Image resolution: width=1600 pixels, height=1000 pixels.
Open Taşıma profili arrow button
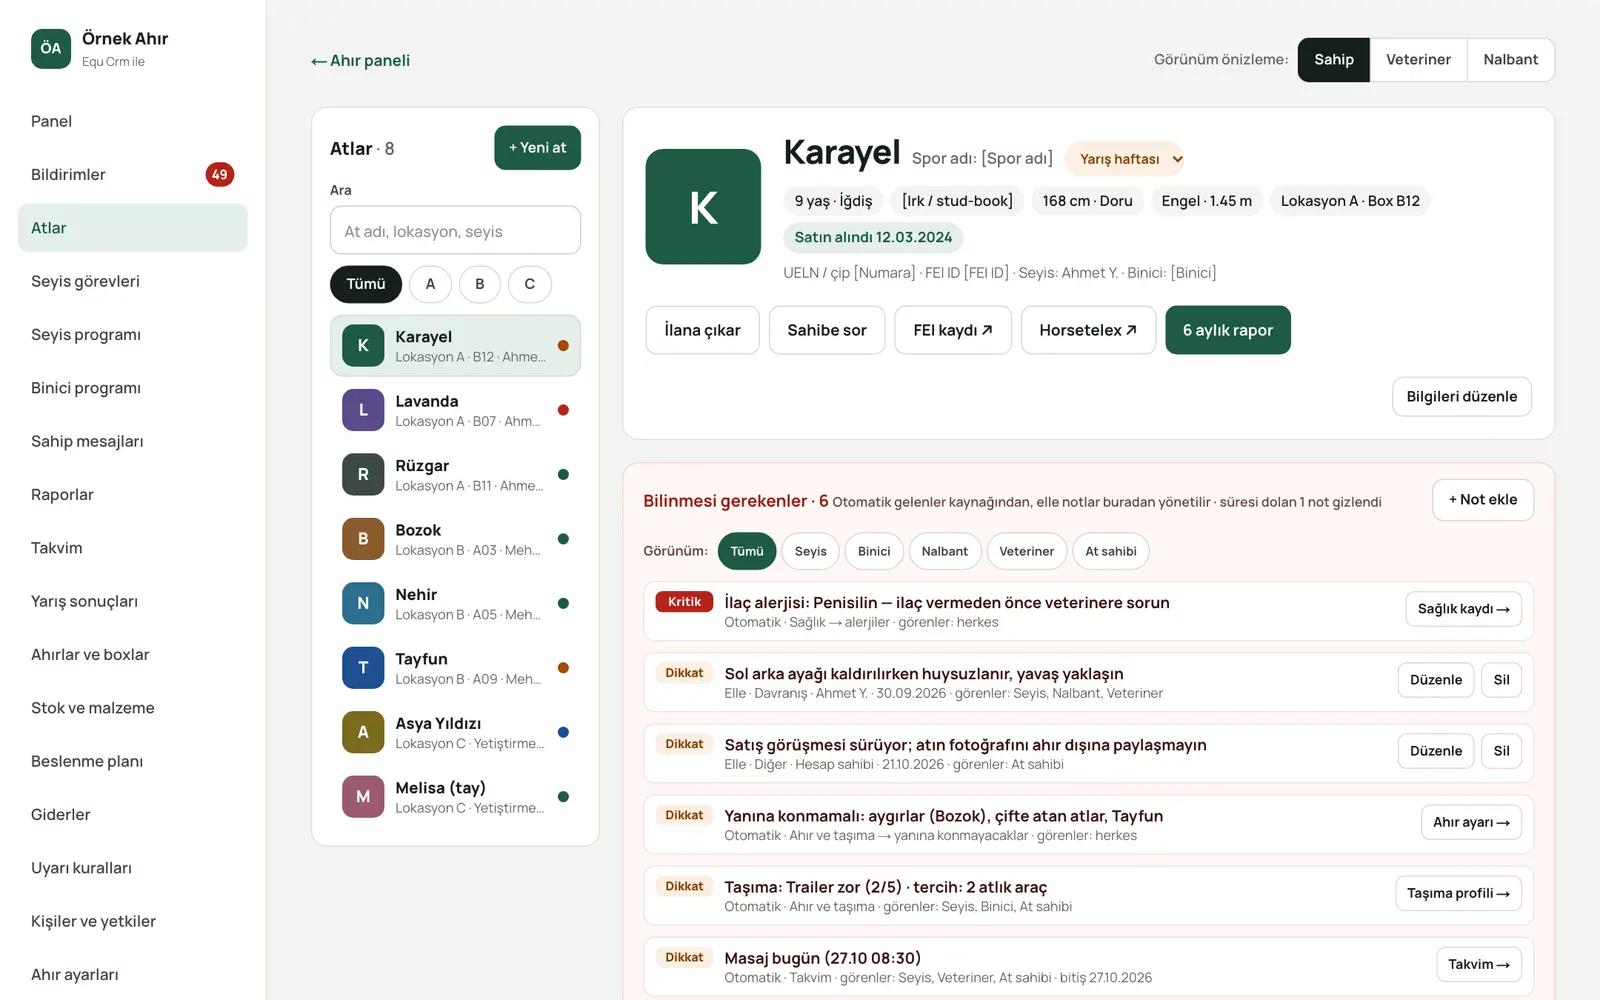tap(1458, 893)
